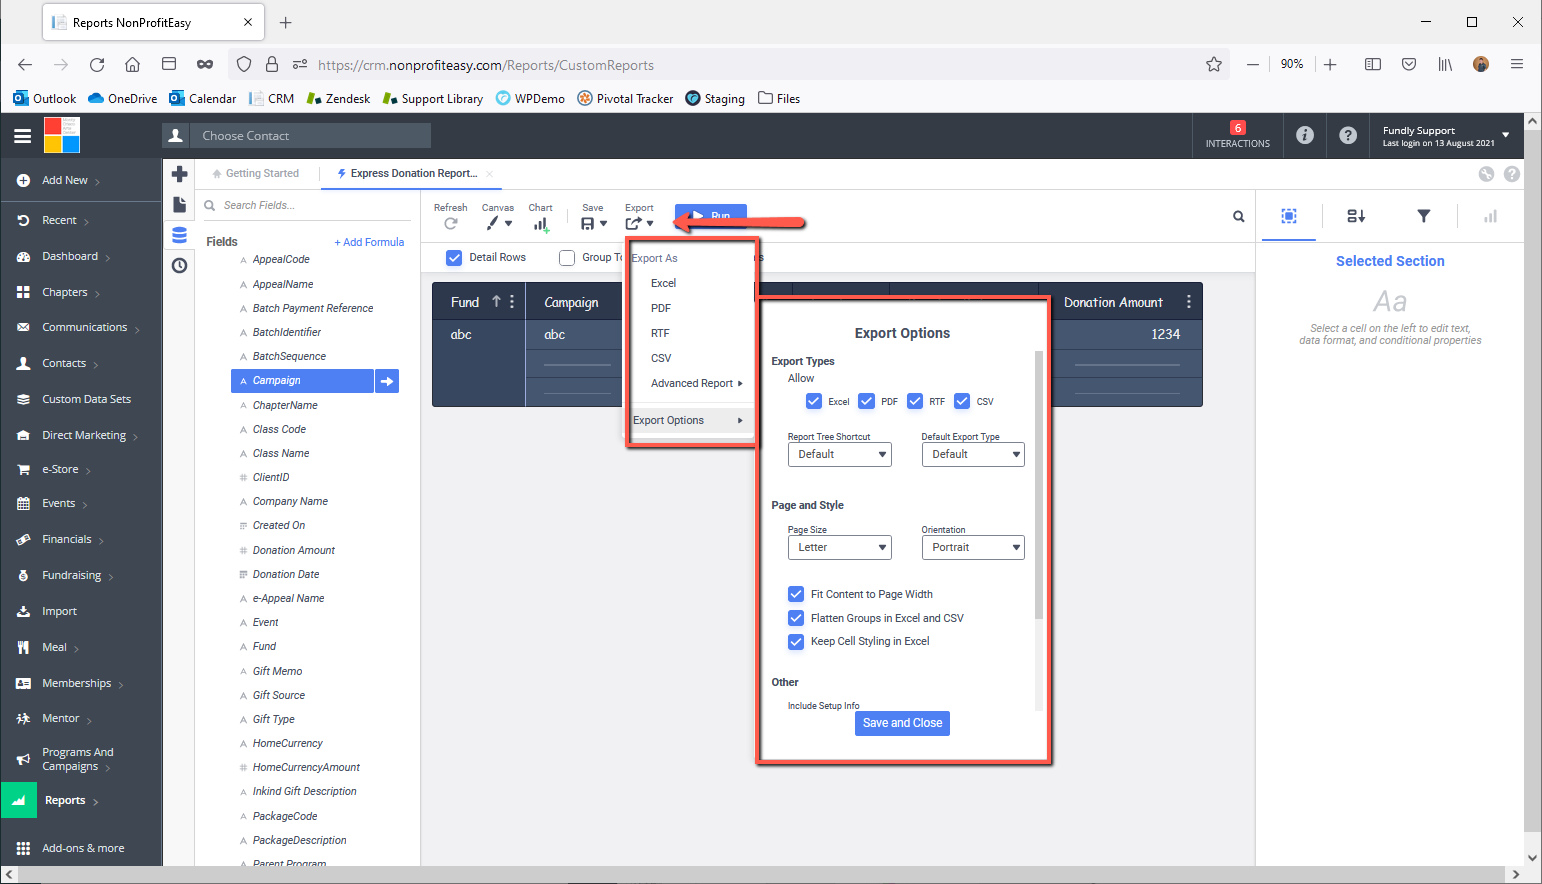Image resolution: width=1542 pixels, height=884 pixels.
Task: Export report as Excel
Action: (663, 284)
